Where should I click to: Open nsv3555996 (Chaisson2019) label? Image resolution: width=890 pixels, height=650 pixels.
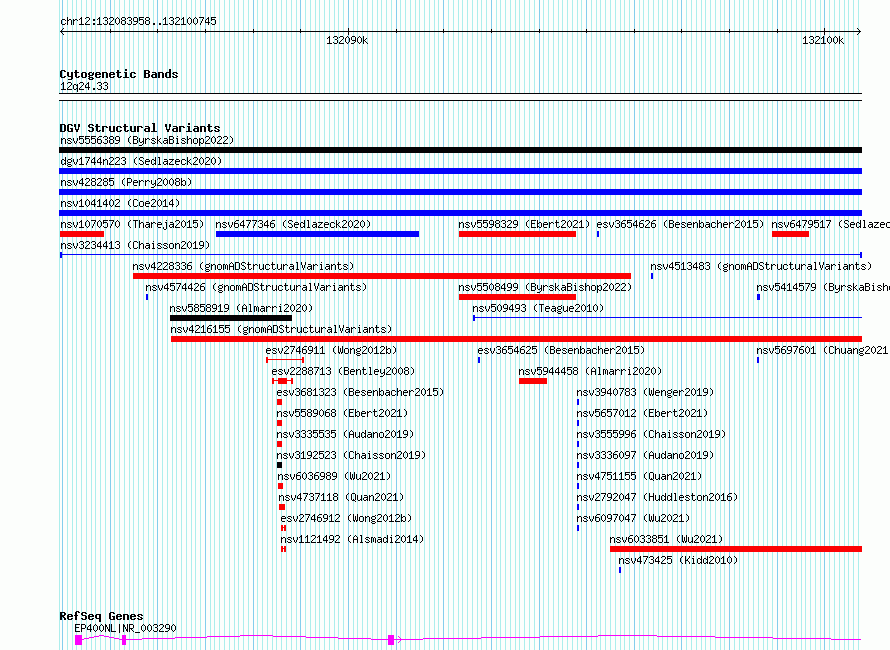click(x=651, y=434)
